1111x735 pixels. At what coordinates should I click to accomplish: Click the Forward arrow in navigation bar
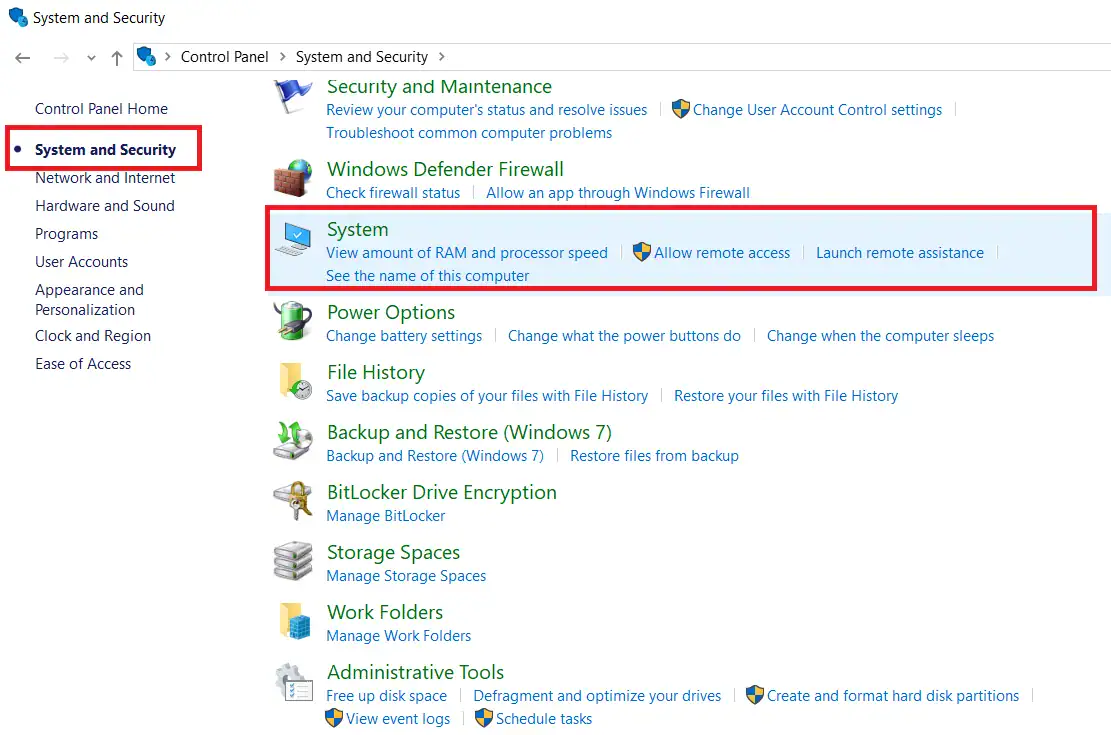point(62,58)
